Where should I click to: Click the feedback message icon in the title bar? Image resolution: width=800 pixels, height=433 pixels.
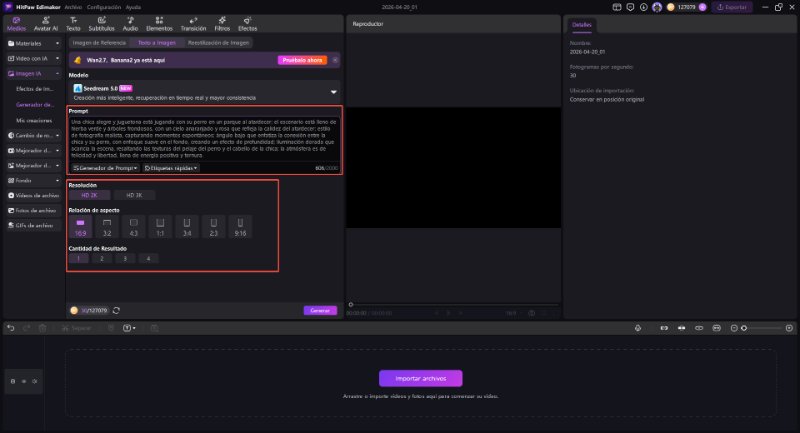coord(630,7)
